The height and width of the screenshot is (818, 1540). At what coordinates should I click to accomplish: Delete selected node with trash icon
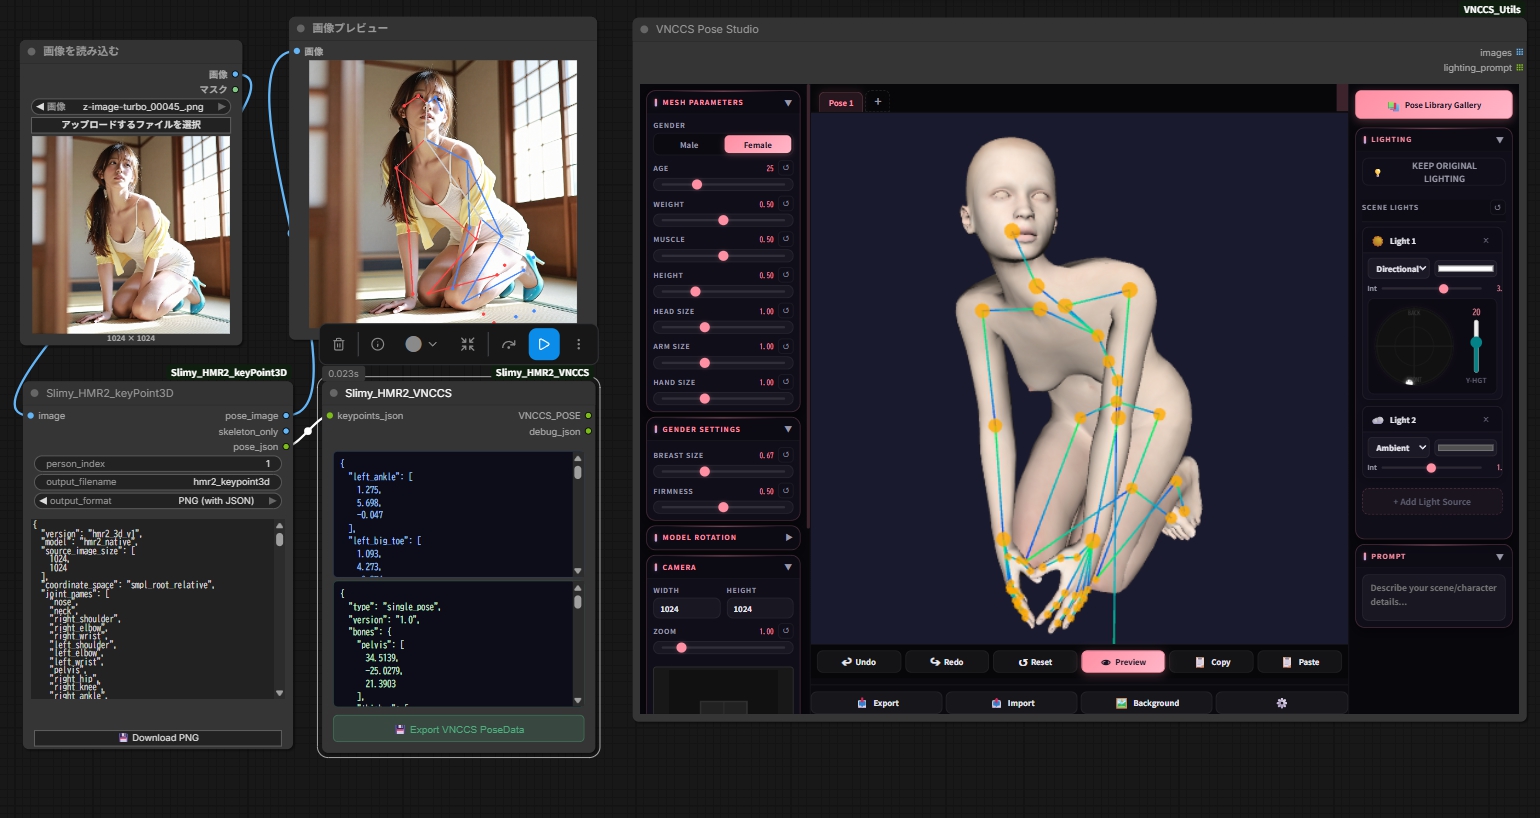339,344
